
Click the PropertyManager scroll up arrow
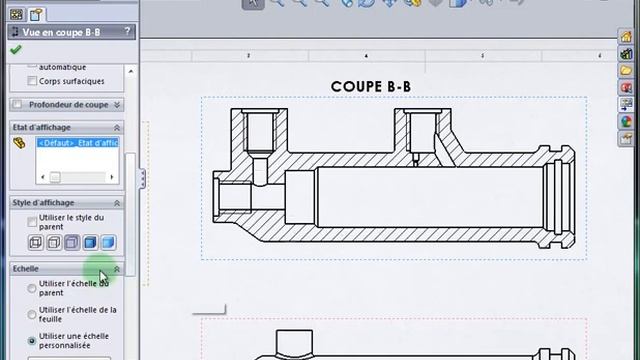click(x=131, y=71)
